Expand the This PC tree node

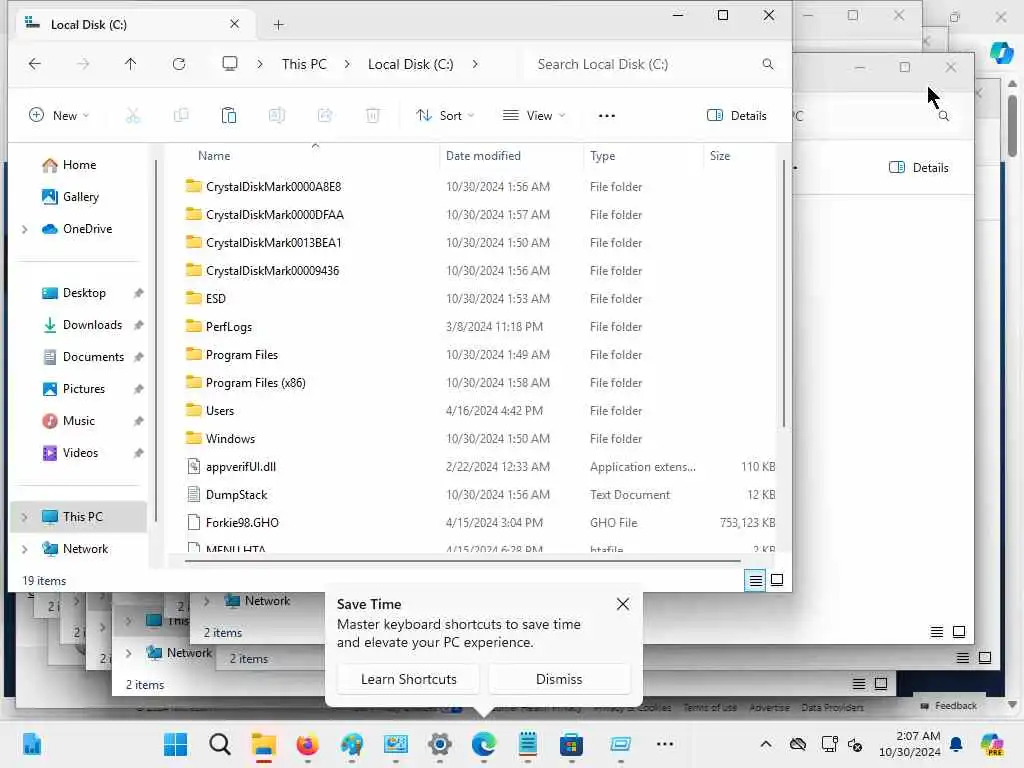click(25, 517)
